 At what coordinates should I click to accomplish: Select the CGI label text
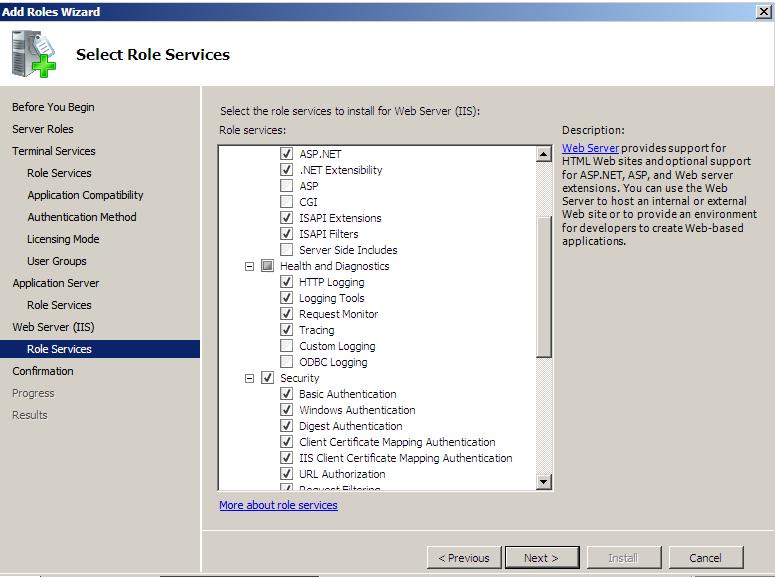[x=308, y=202]
